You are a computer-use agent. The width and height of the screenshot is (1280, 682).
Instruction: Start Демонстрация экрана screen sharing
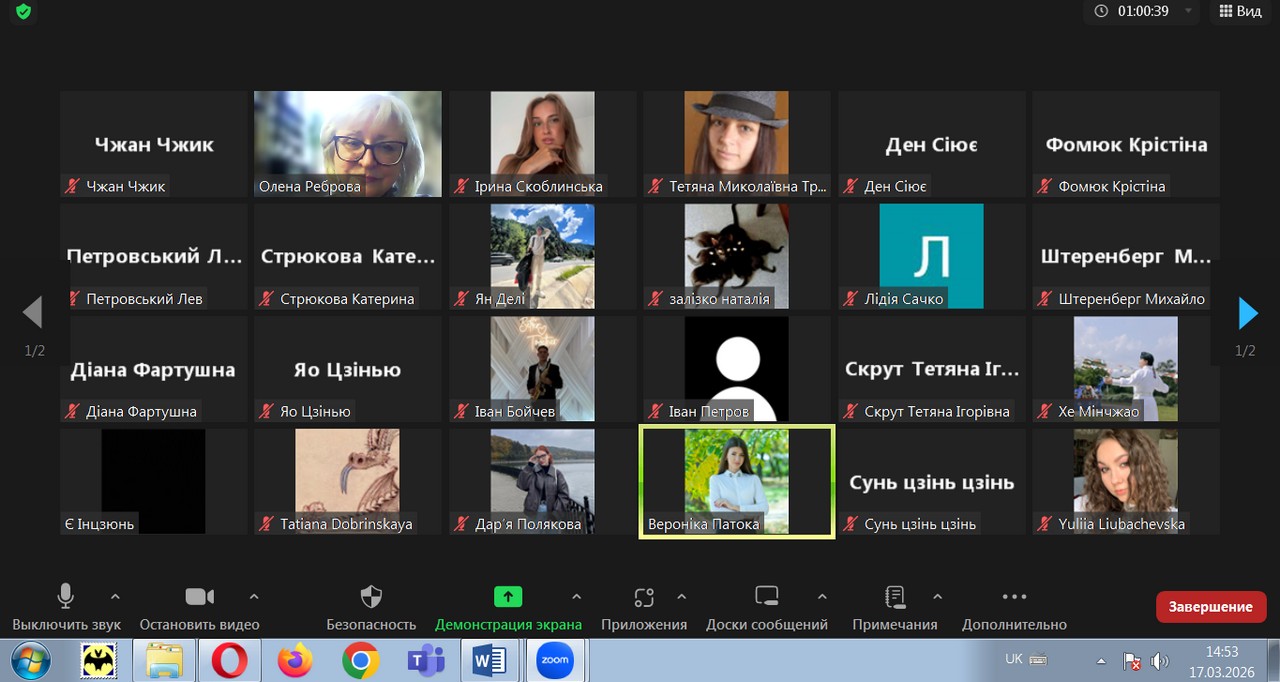[x=508, y=598]
